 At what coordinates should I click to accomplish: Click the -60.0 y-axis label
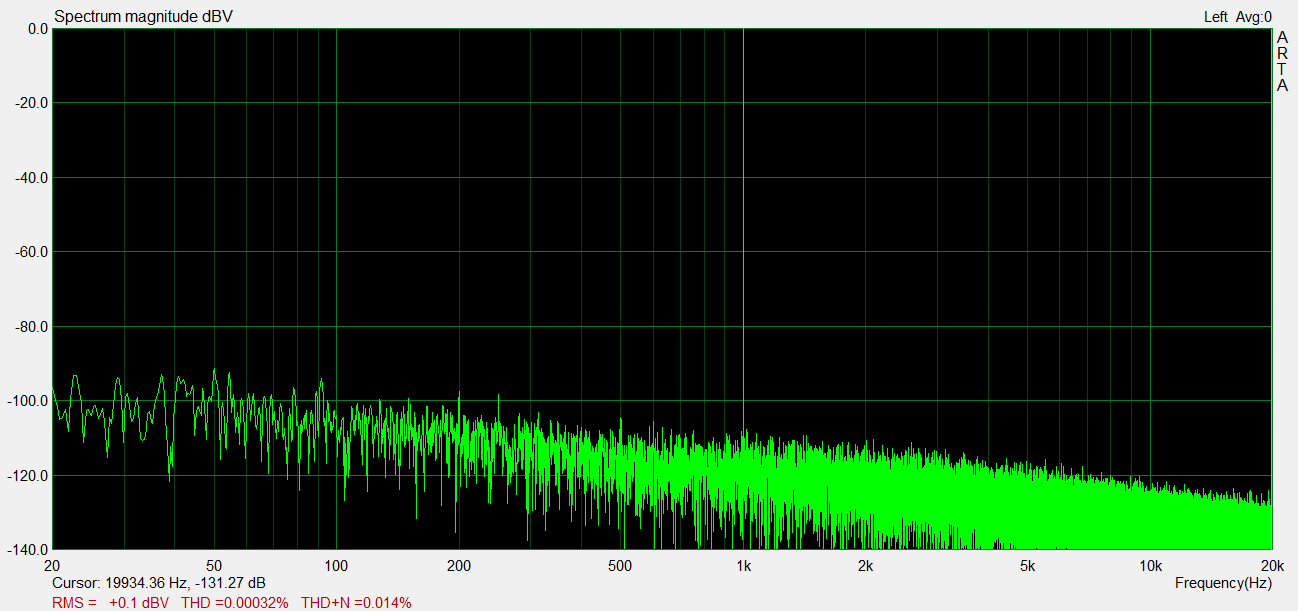(x=34, y=252)
